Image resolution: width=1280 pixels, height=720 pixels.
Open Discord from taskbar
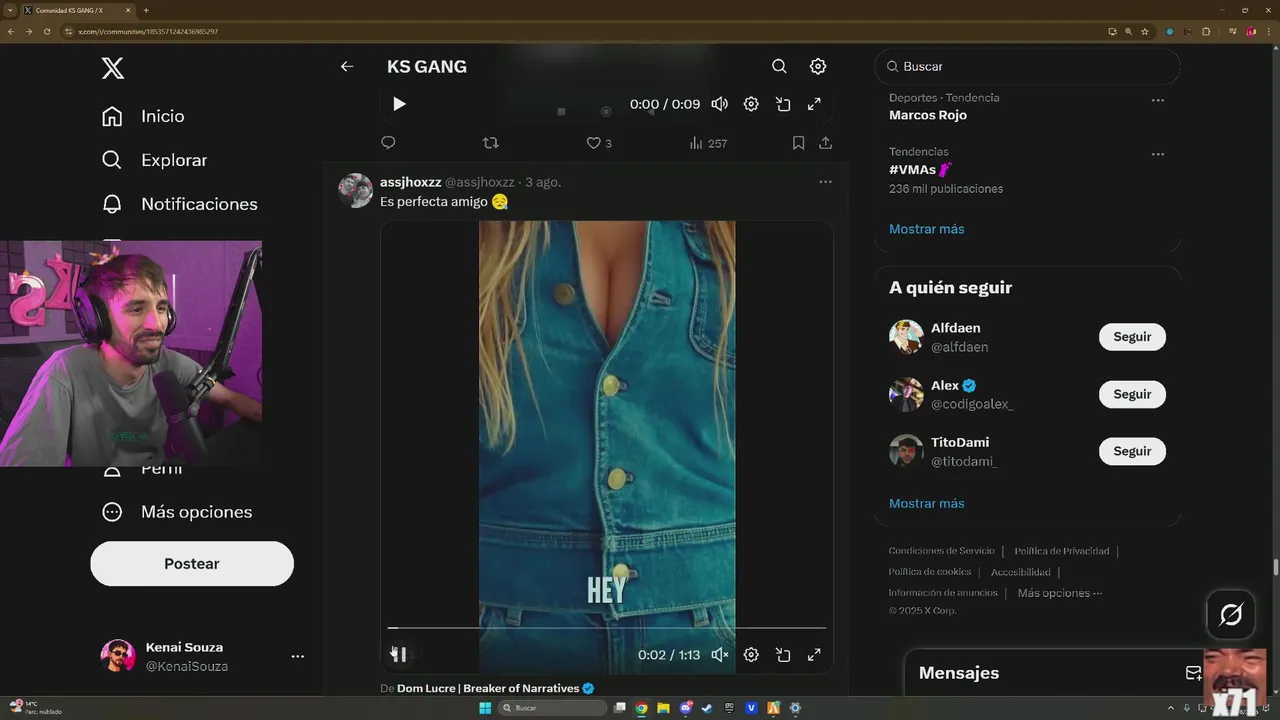click(x=685, y=708)
